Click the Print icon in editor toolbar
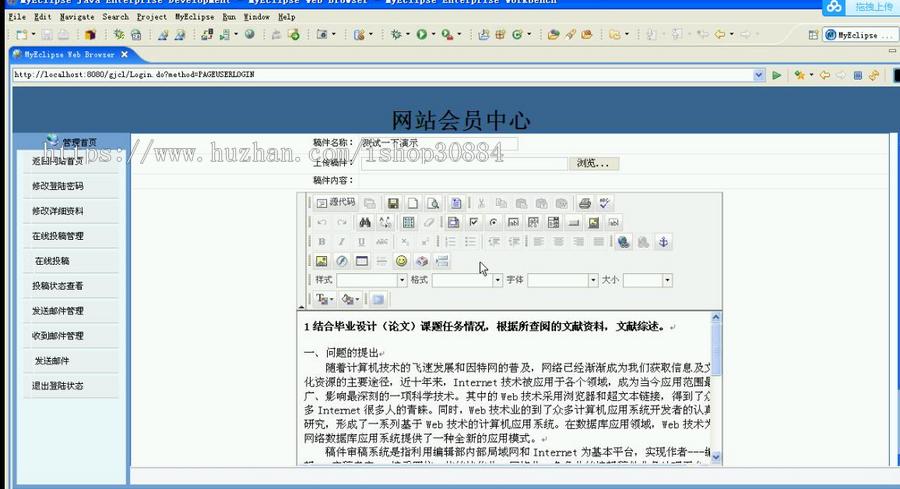This screenshot has height=489, width=900. tap(584, 203)
